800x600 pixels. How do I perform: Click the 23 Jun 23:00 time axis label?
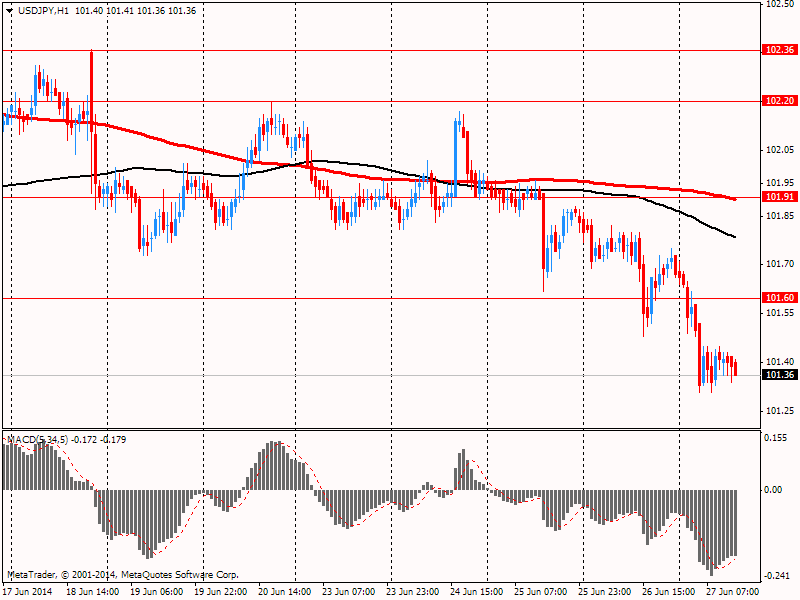point(412,592)
